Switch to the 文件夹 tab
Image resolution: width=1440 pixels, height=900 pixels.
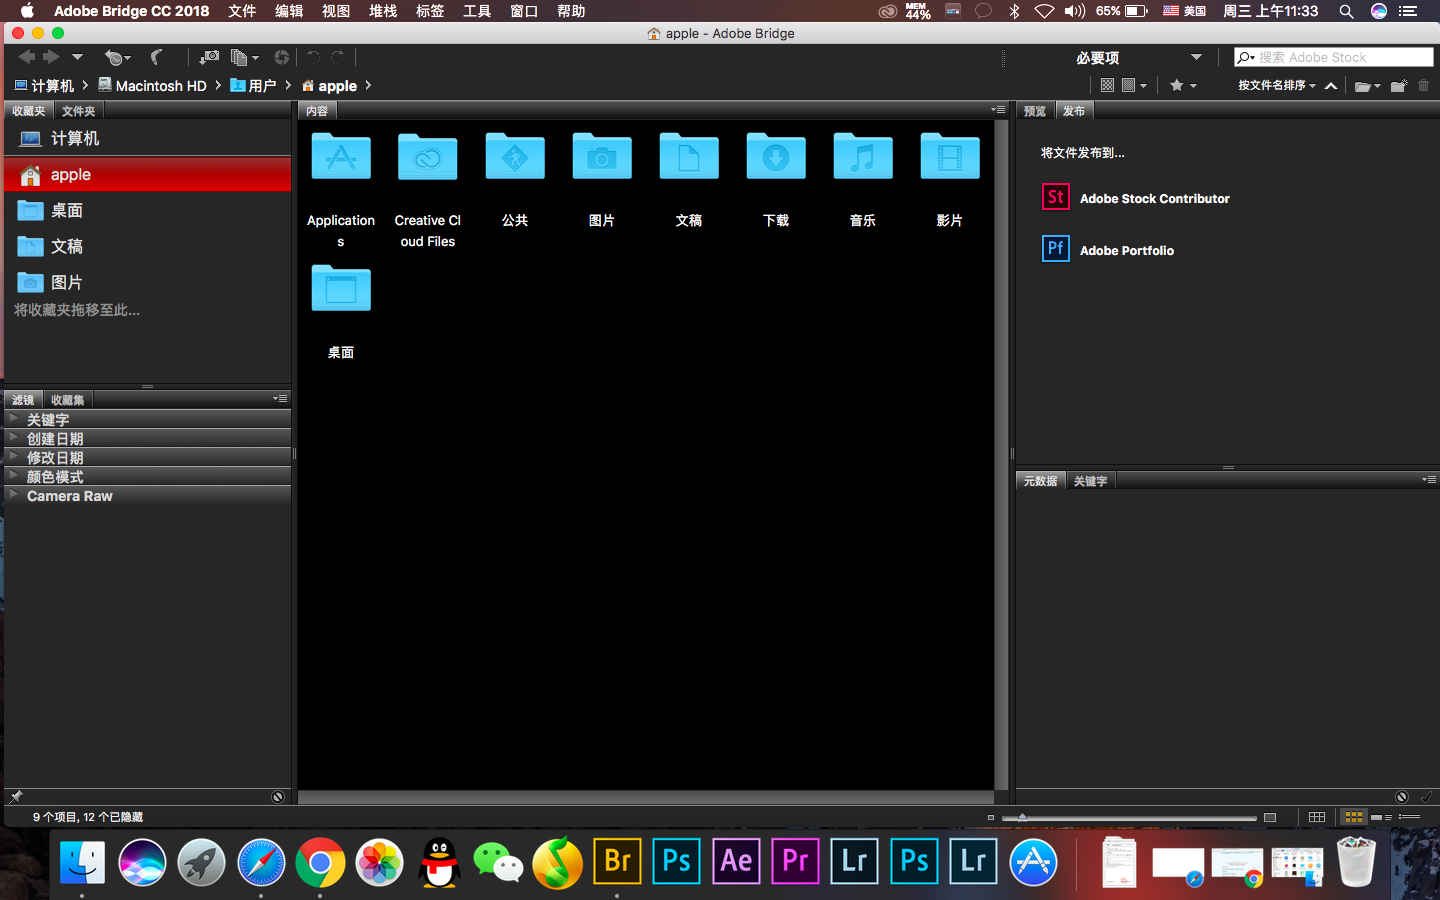click(78, 111)
